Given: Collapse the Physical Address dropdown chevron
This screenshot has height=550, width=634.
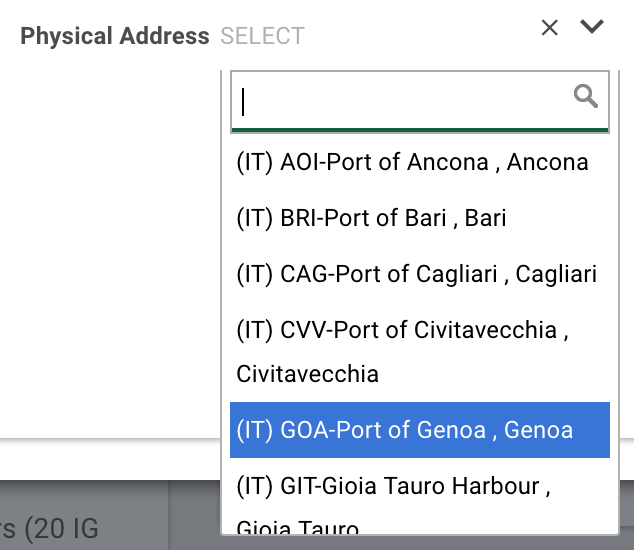Looking at the screenshot, I should coord(592,28).
